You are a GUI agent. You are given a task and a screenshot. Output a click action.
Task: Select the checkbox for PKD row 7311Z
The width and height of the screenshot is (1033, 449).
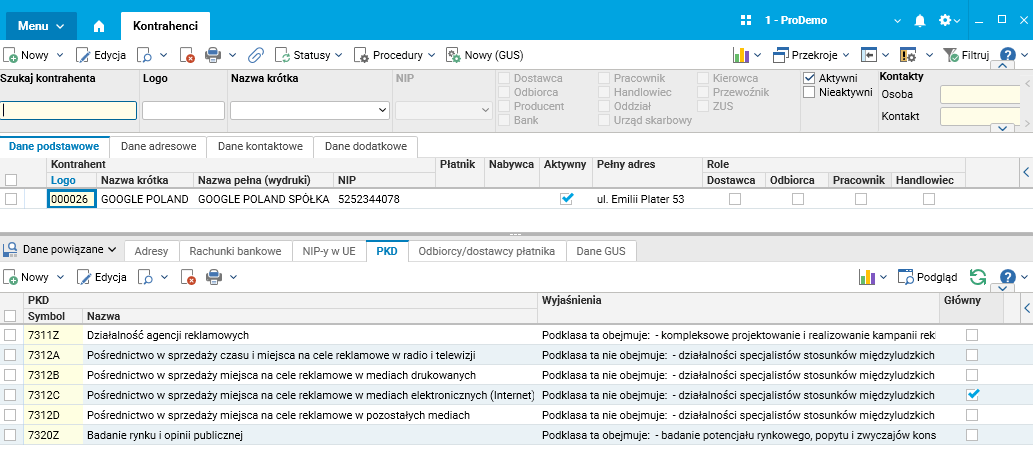(x=11, y=335)
